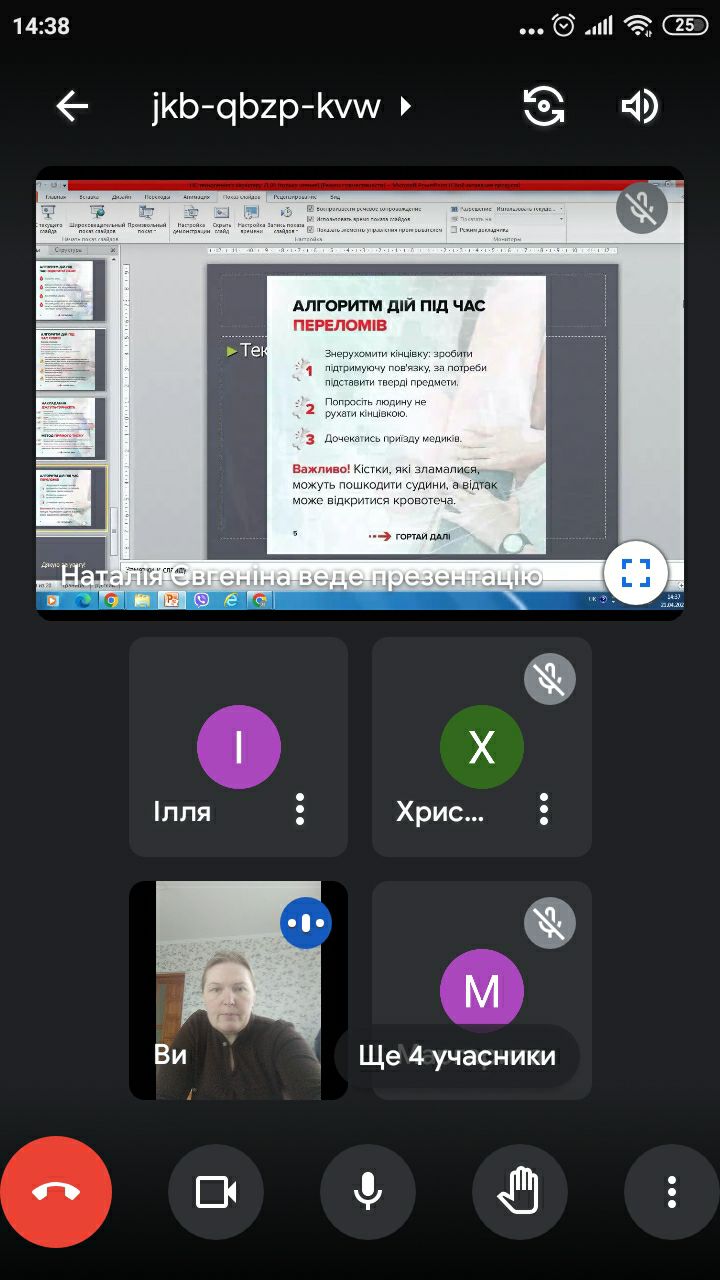Image resolution: width=720 pixels, height=1280 pixels.
Task: Select Ілля participant avatar
Action: pos(239,747)
